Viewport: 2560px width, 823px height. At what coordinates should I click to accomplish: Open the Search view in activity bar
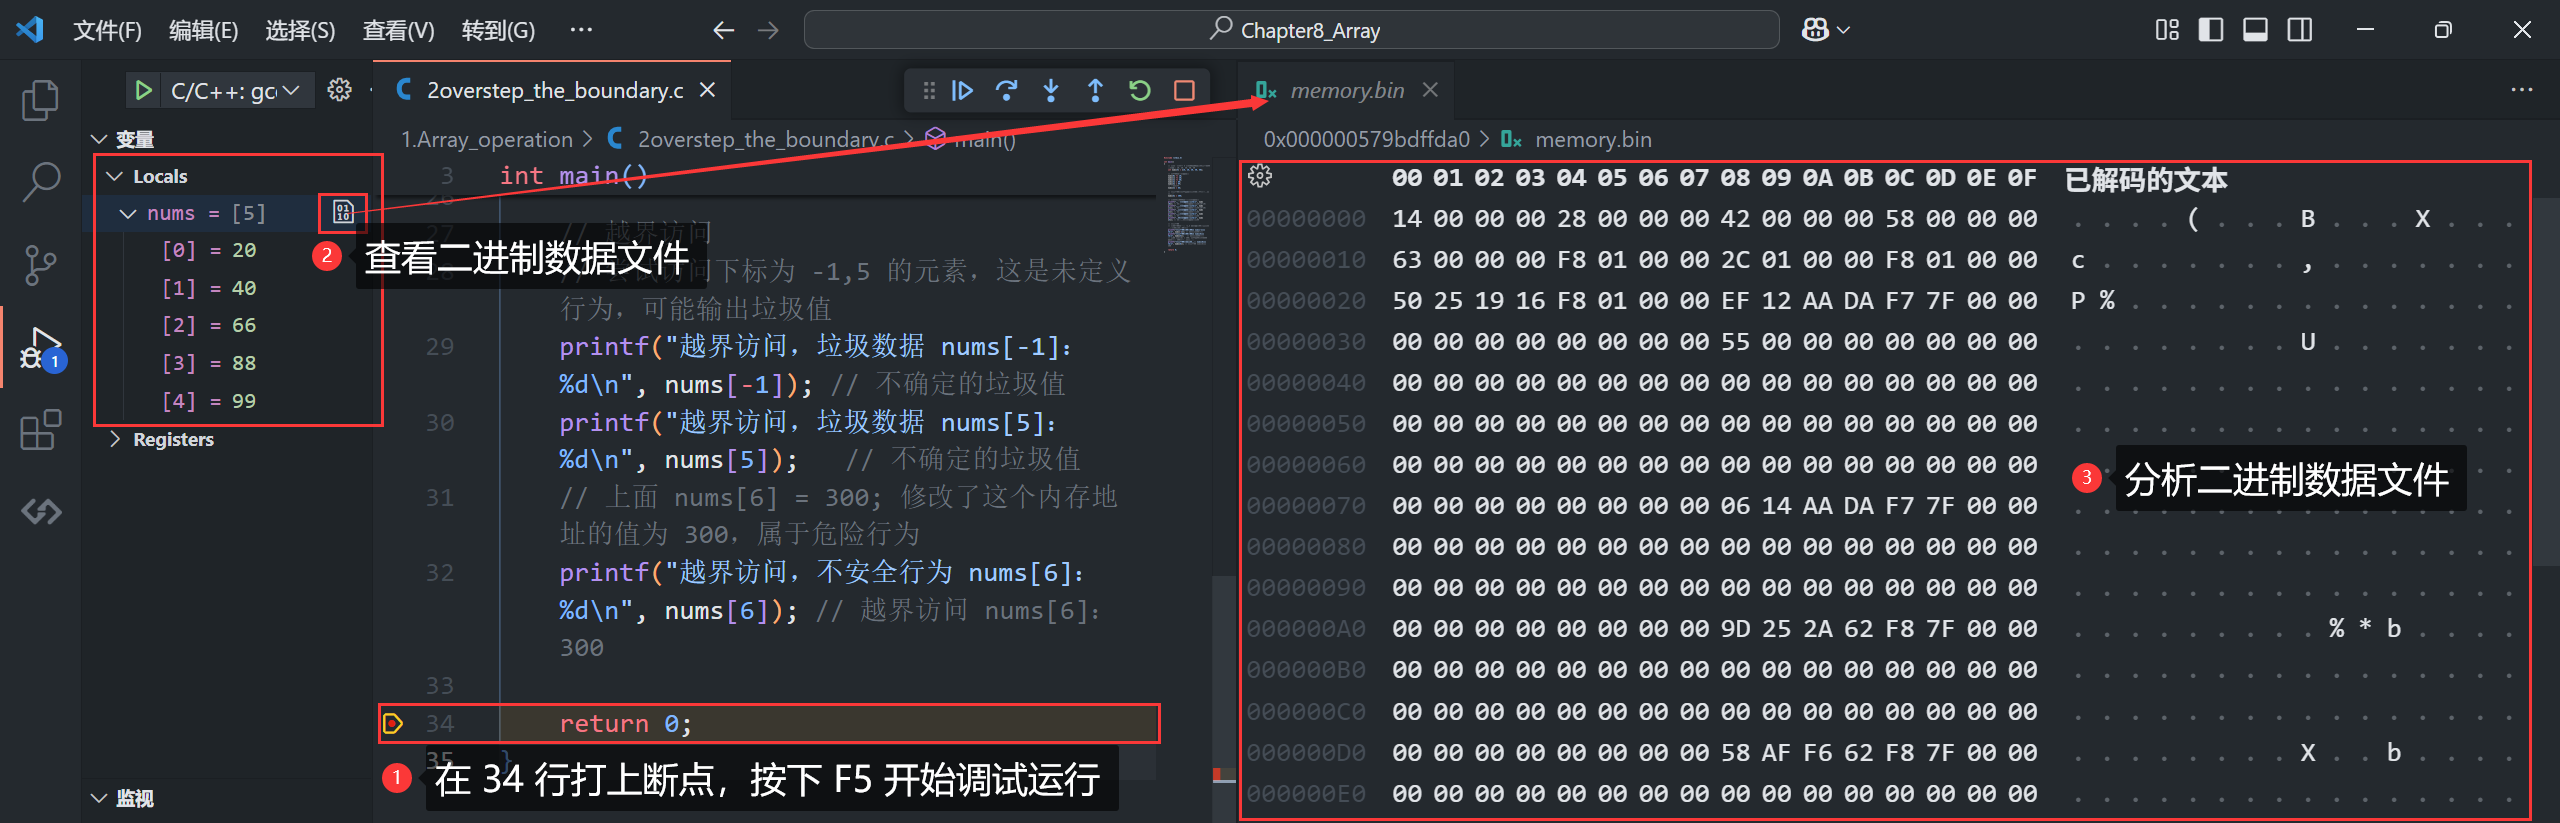[x=40, y=182]
